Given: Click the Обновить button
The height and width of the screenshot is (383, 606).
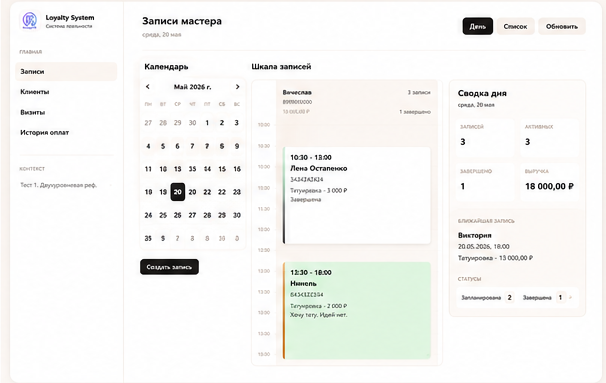Looking at the screenshot, I should [x=562, y=26].
